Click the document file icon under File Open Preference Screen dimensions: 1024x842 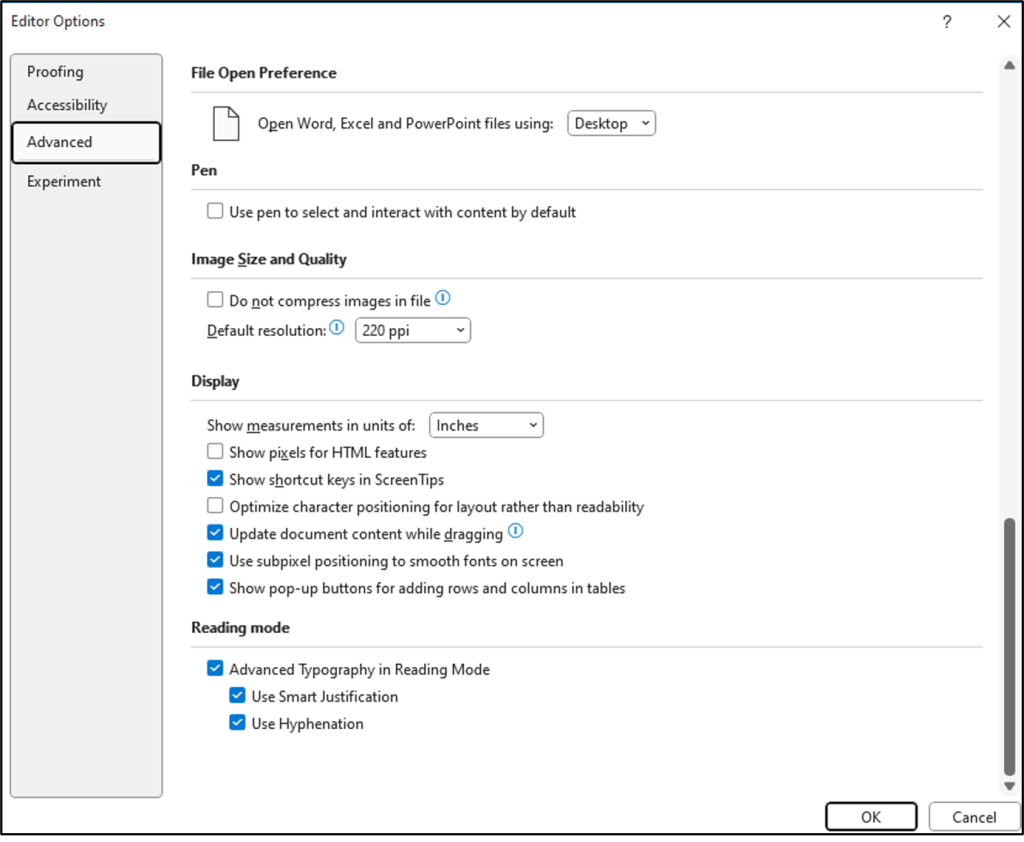pos(226,123)
